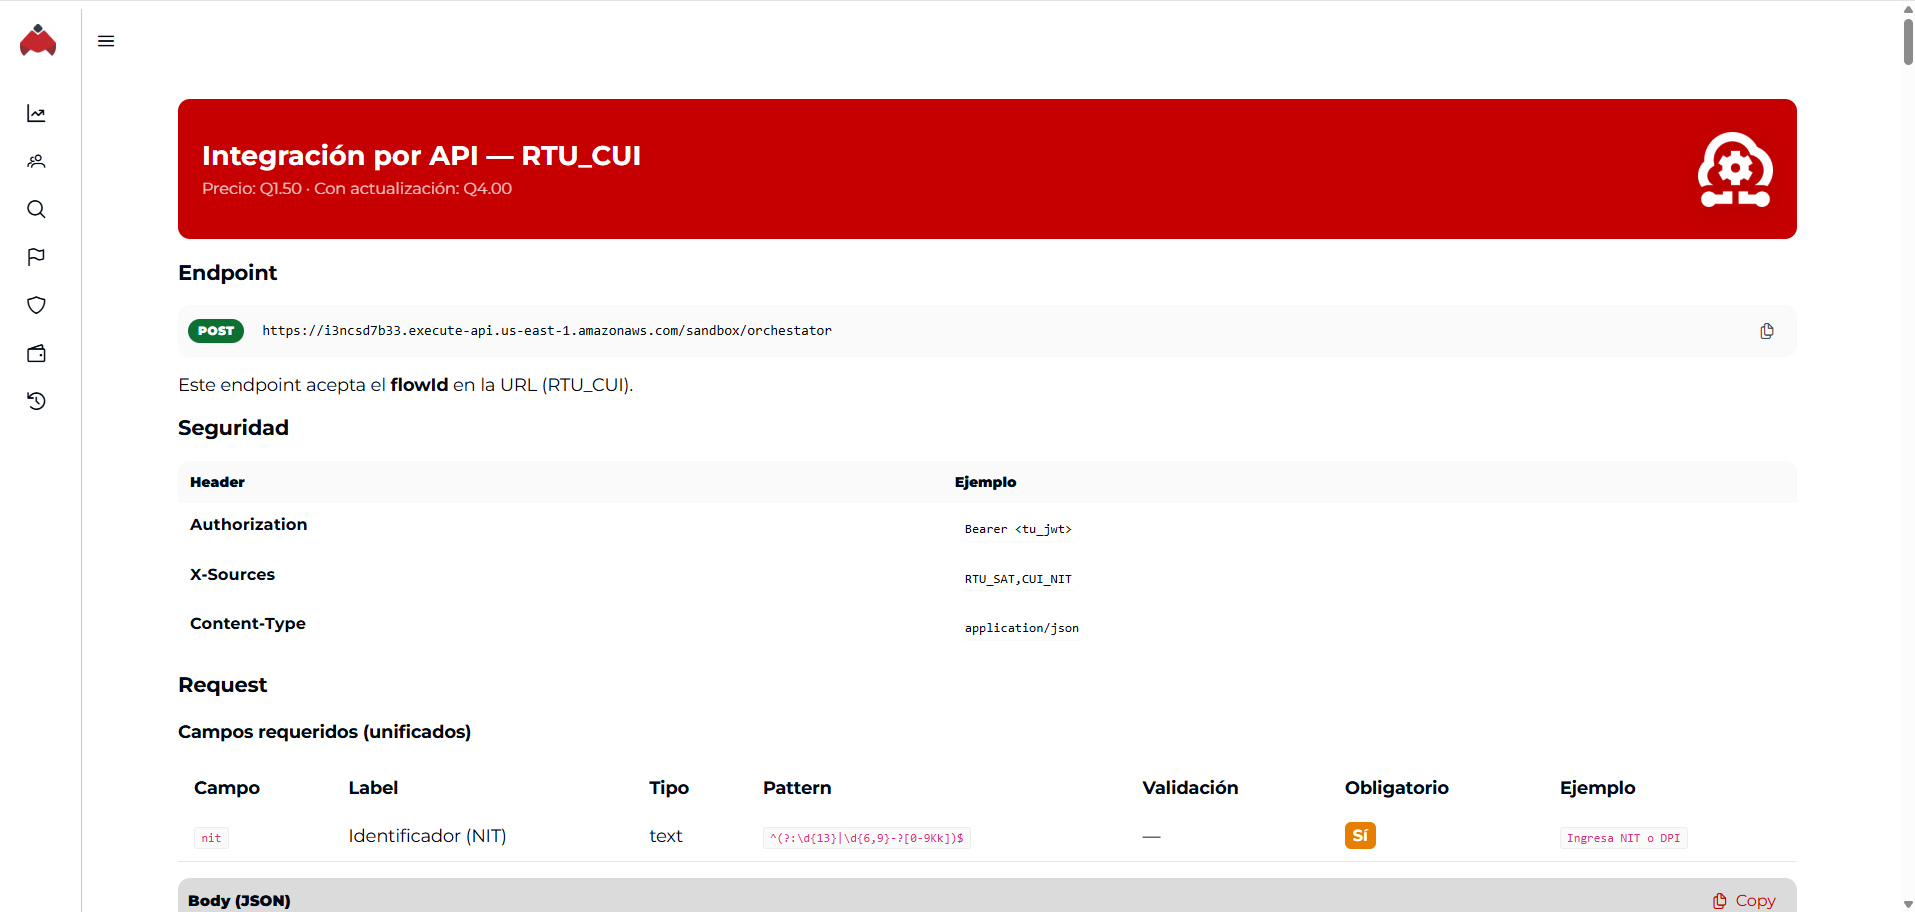The width and height of the screenshot is (1915, 912).
Task: Open the analytics dashboard icon in sidebar
Action: tap(36, 113)
